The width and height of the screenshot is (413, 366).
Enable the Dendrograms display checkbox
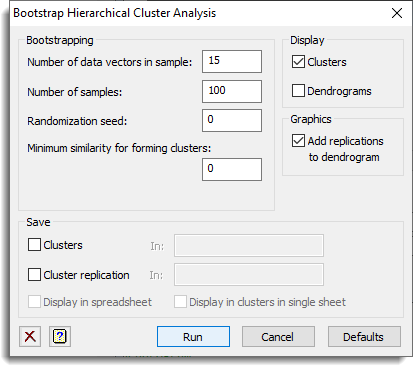(x=298, y=91)
